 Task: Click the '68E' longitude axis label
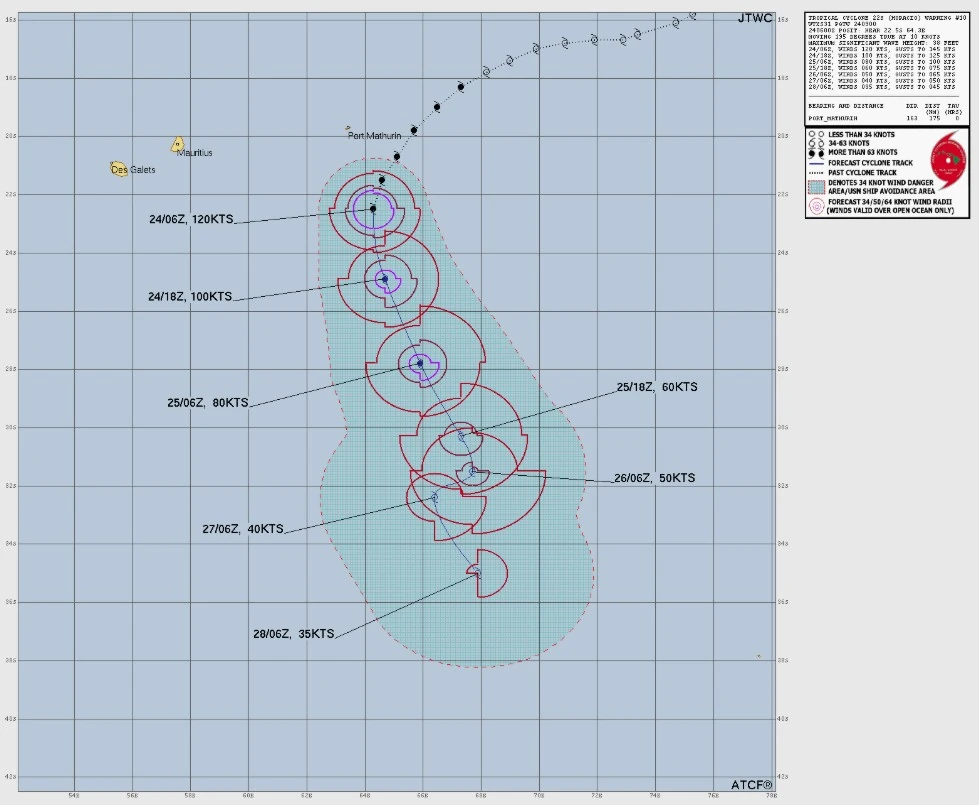[x=481, y=796]
